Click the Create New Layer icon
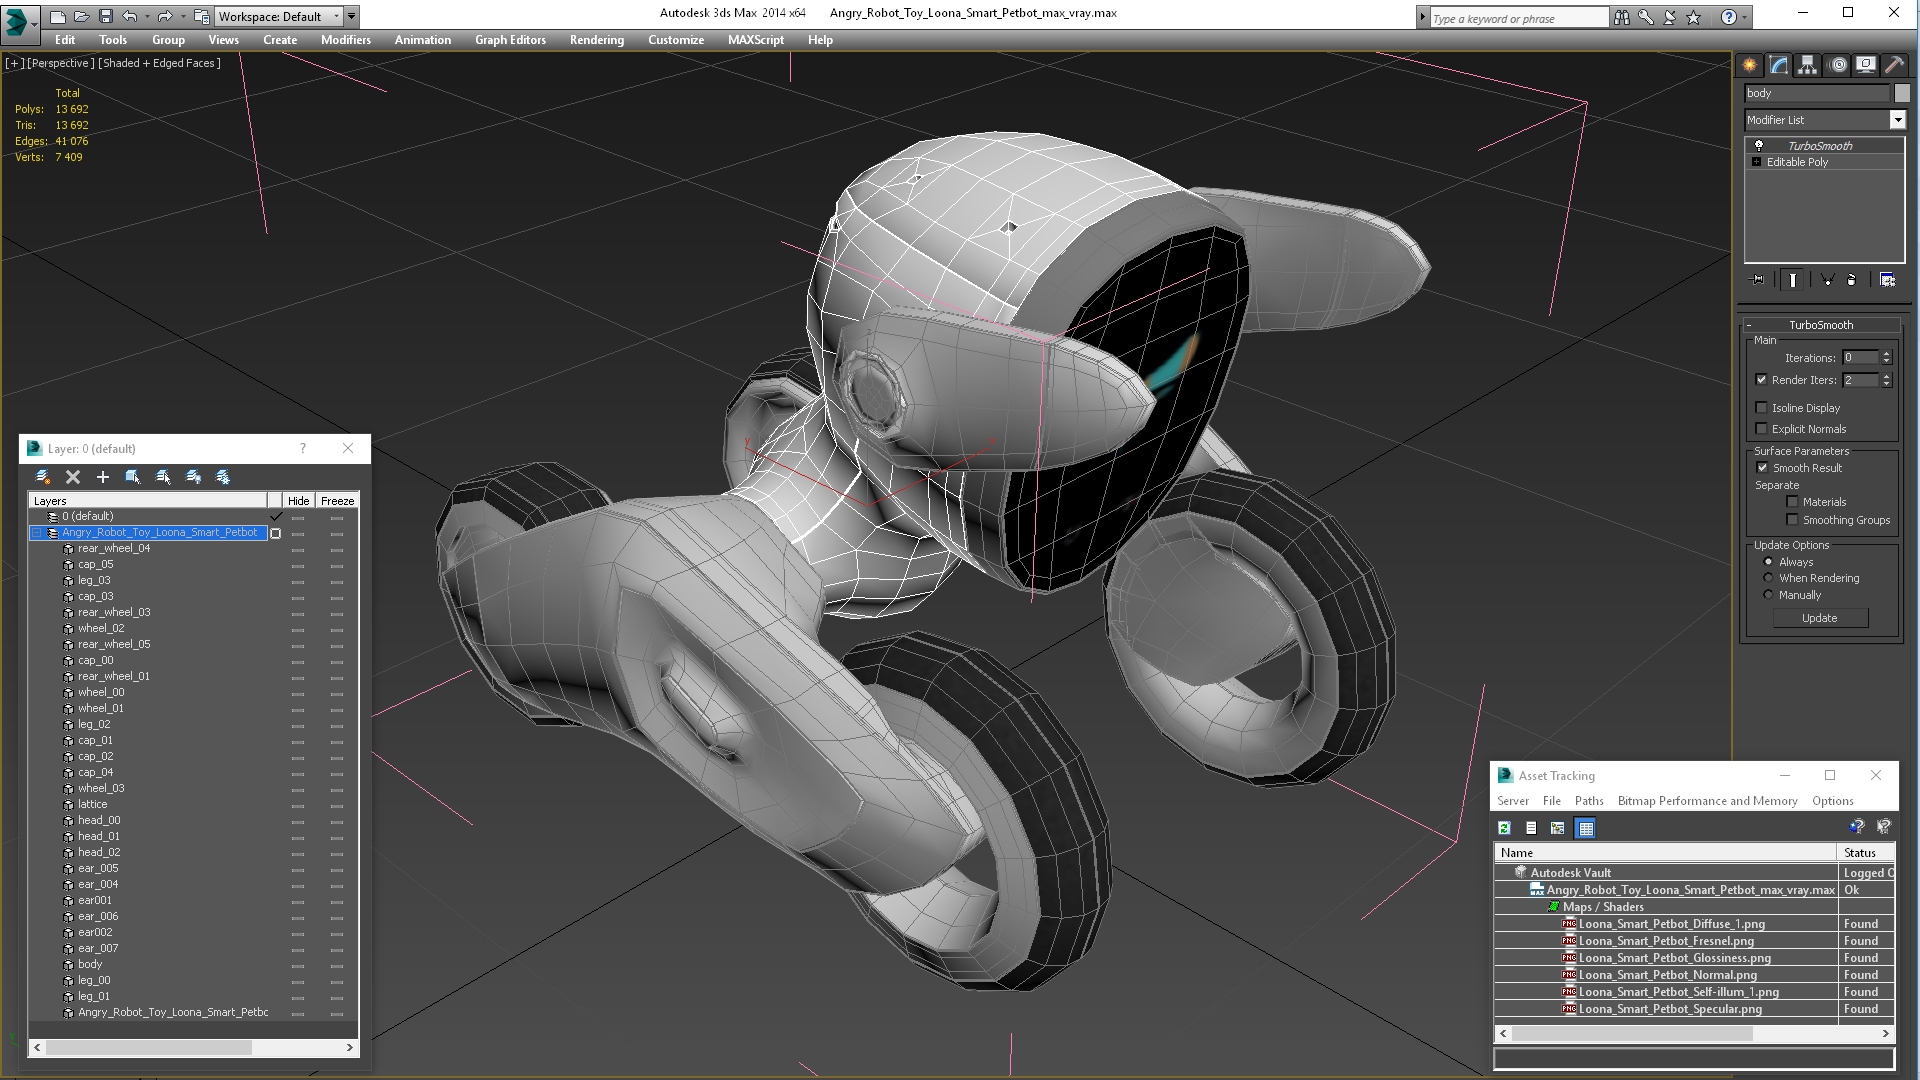 point(43,477)
